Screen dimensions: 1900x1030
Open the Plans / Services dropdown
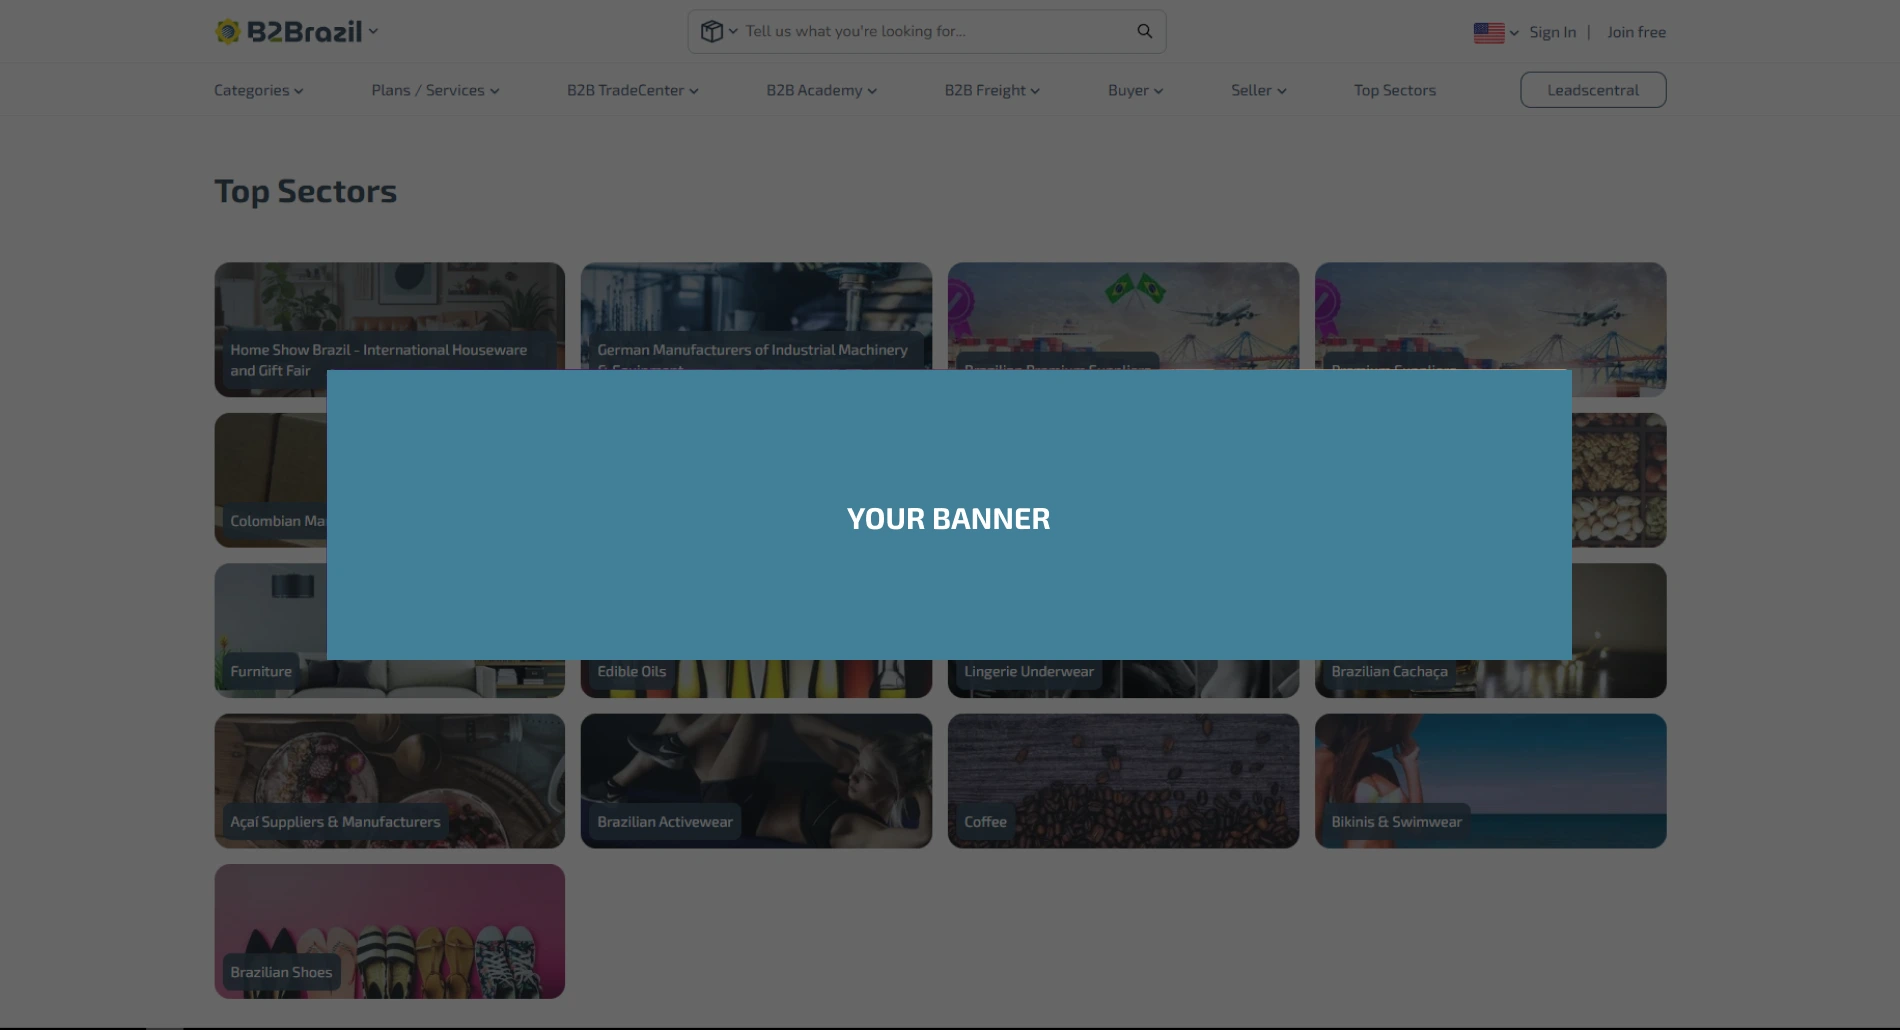pyautogui.click(x=435, y=91)
